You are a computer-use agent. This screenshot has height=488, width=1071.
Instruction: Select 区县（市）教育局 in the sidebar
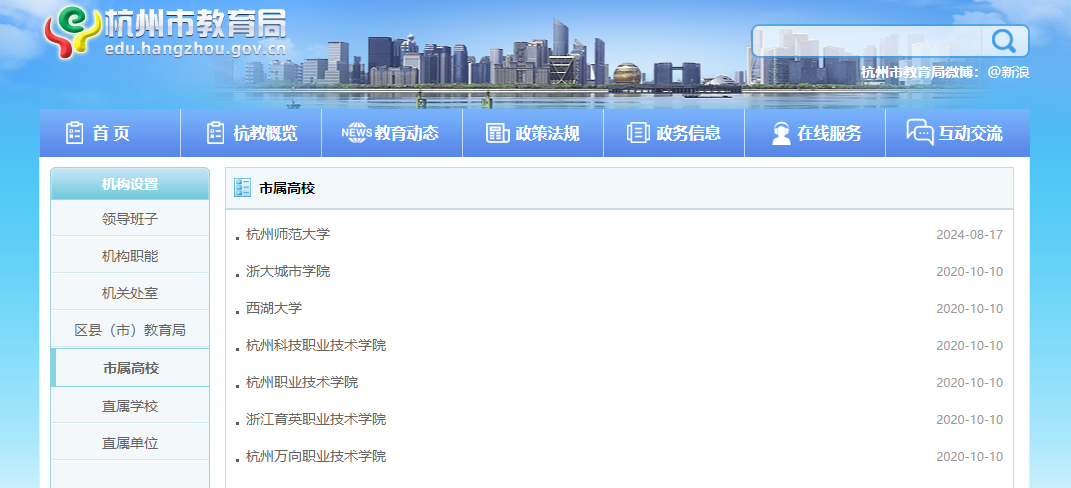click(x=130, y=330)
